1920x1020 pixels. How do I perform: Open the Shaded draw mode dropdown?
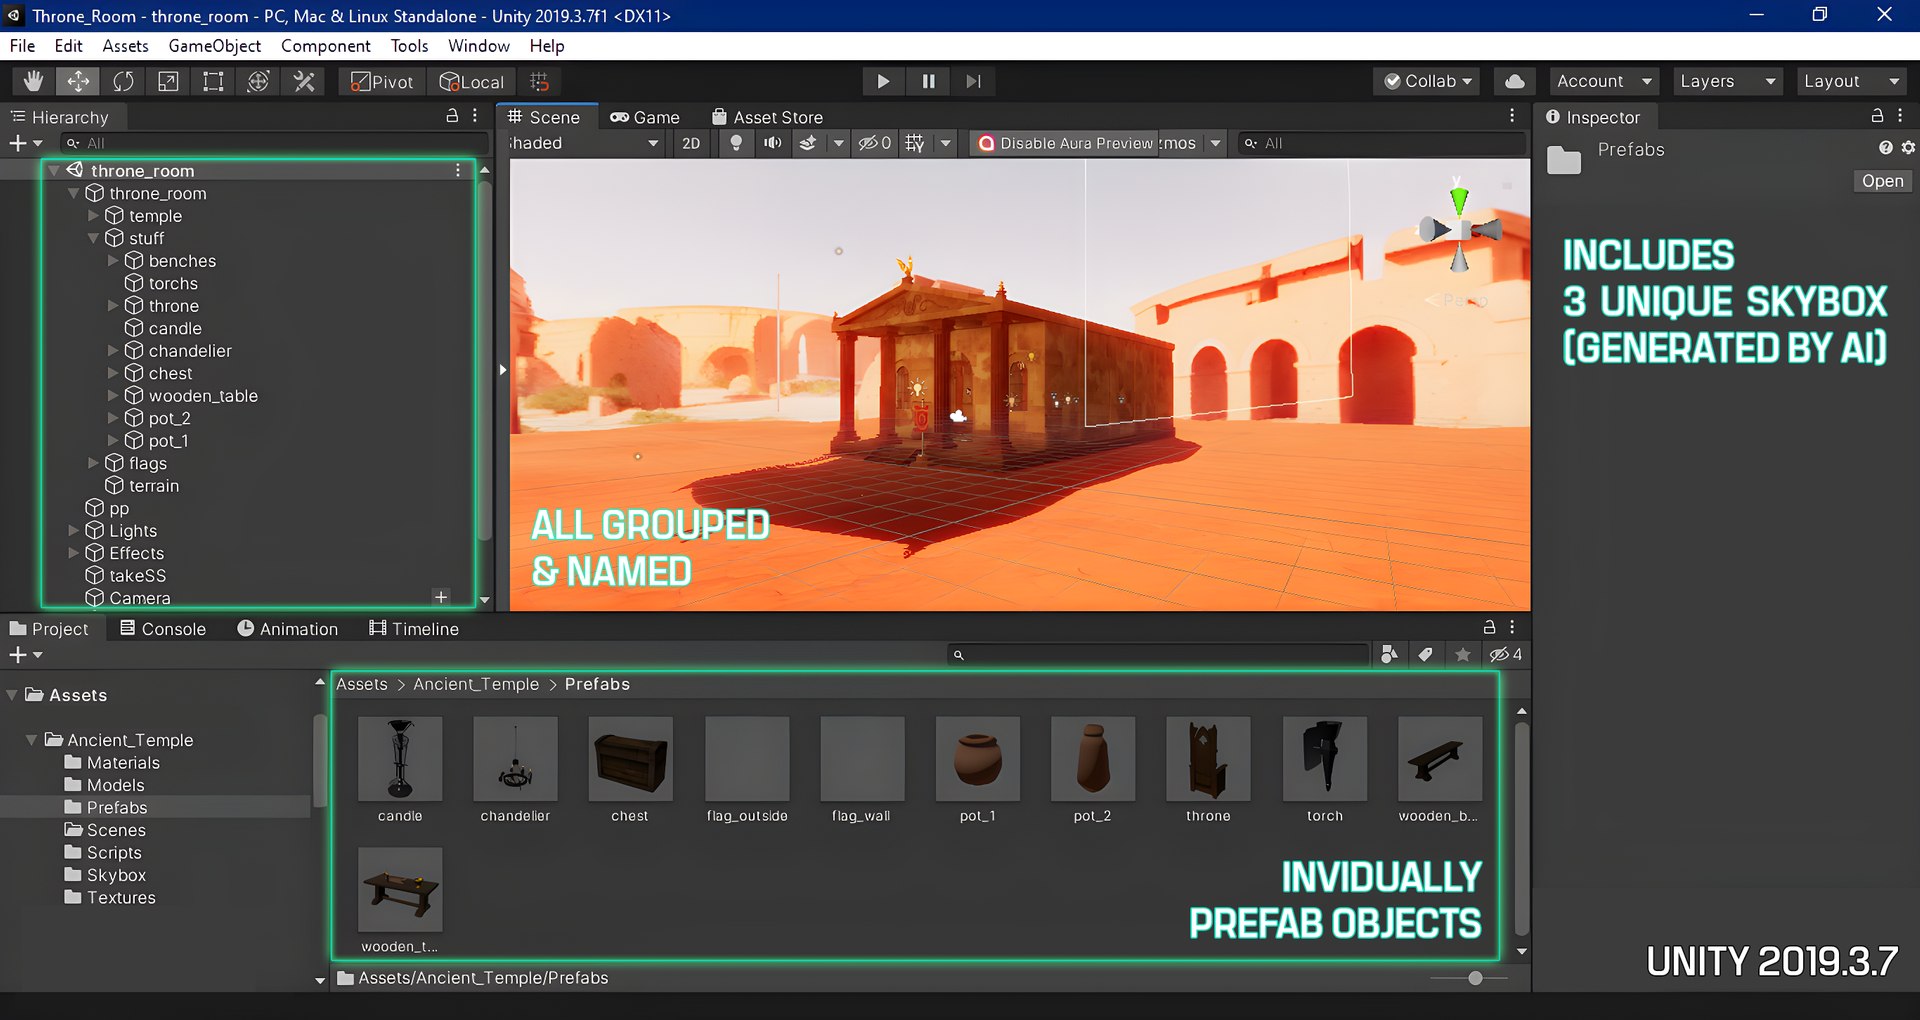585,143
